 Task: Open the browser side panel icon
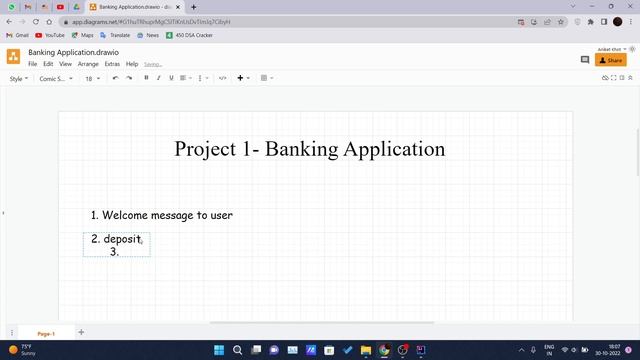point(604,22)
